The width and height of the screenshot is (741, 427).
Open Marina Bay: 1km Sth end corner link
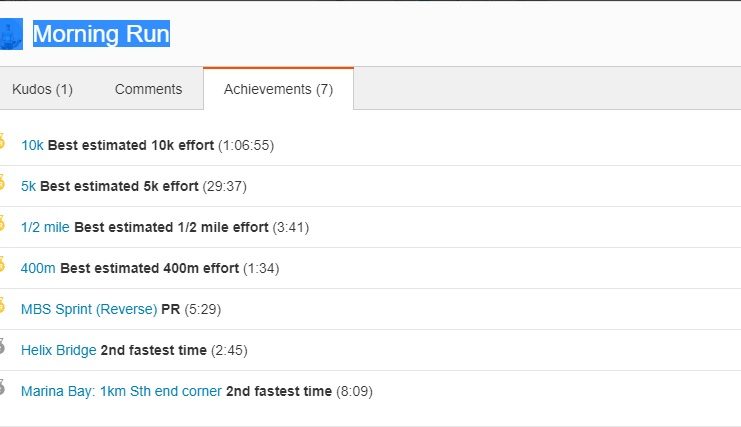click(121, 391)
